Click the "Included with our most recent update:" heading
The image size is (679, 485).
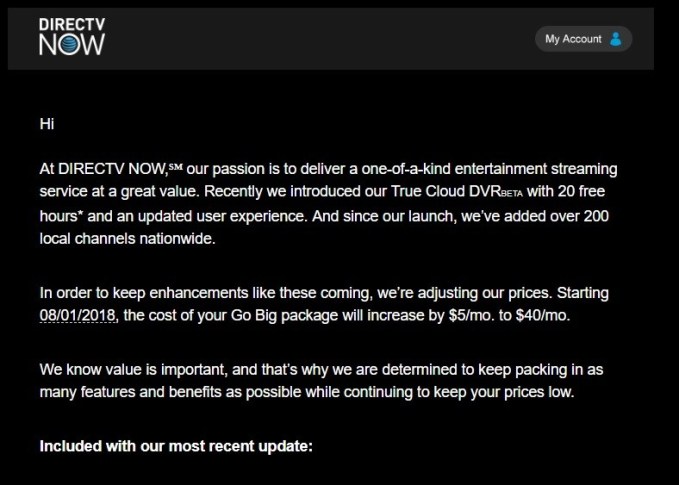[x=176, y=445]
